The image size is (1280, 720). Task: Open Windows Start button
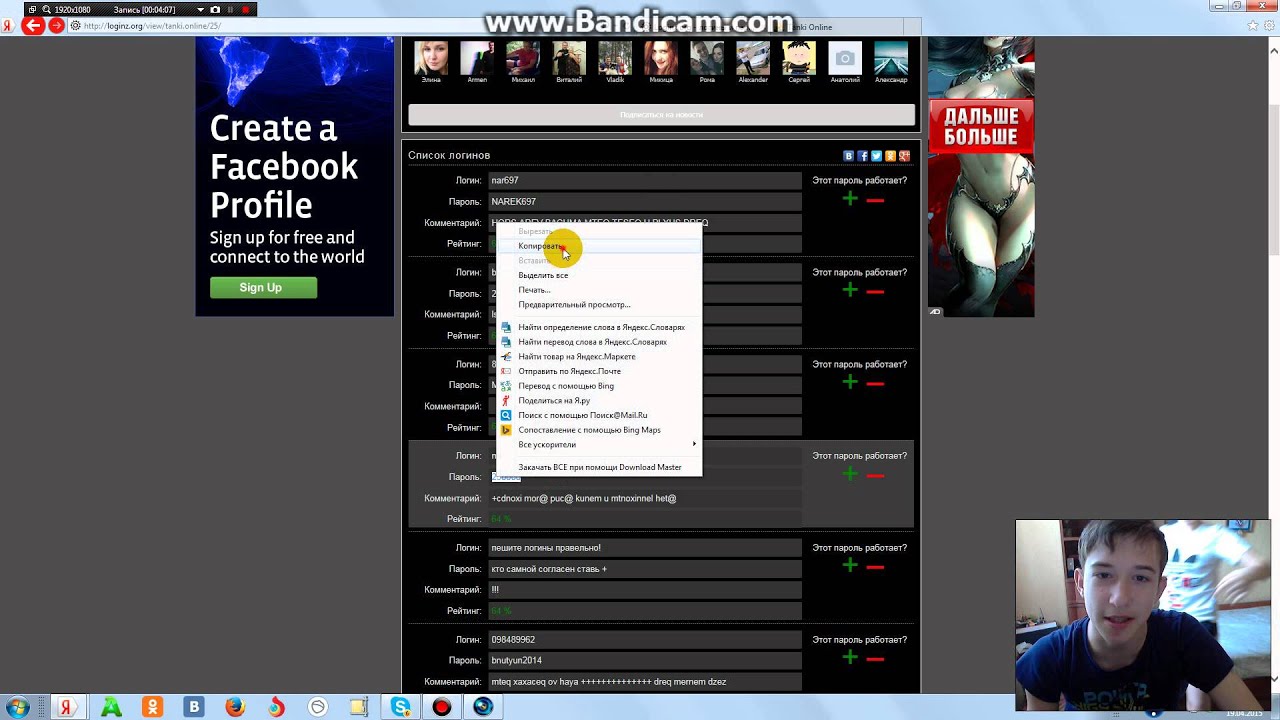click(17, 707)
